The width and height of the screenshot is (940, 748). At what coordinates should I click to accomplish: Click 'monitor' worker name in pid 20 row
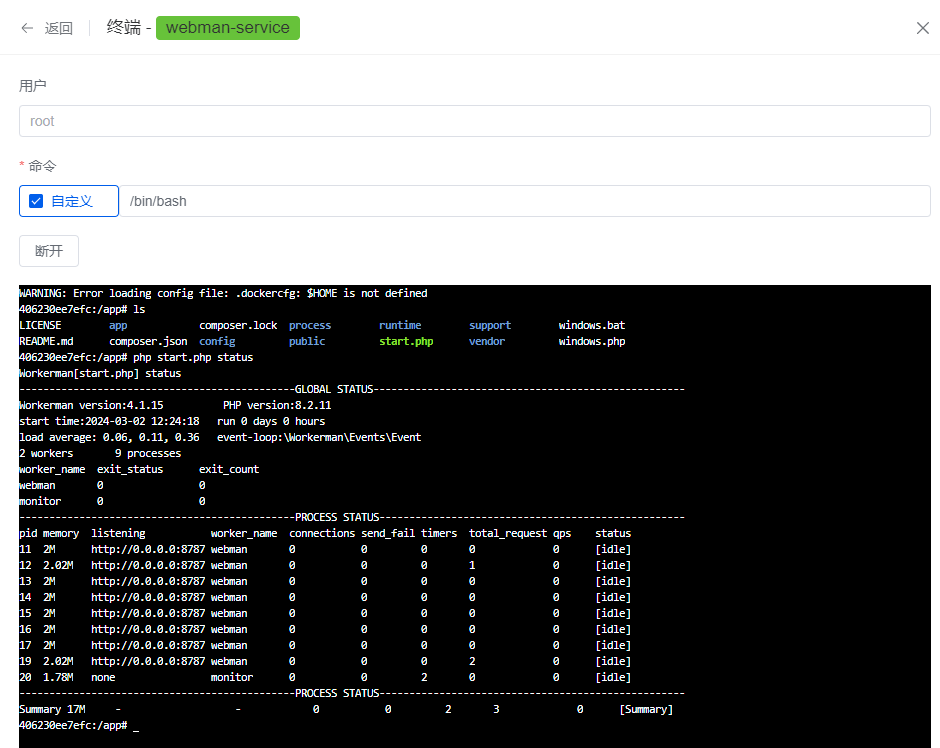(232, 677)
